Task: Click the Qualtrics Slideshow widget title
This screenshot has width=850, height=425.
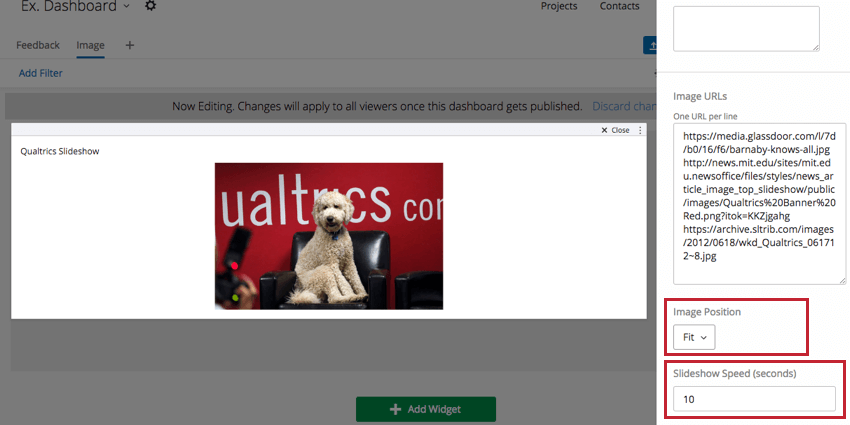Action: coord(60,151)
